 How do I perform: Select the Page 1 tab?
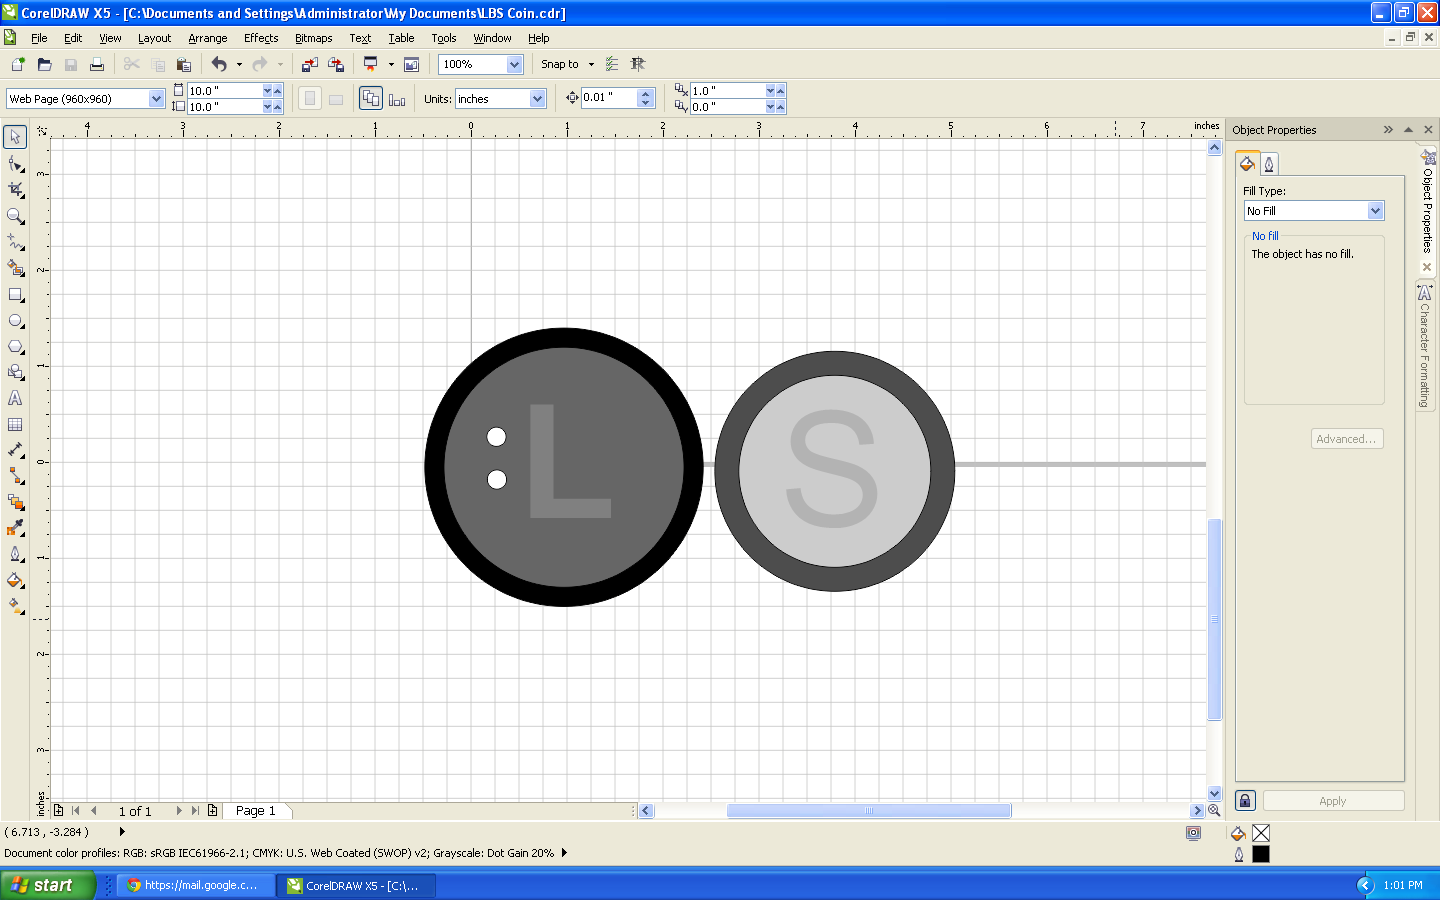(257, 811)
